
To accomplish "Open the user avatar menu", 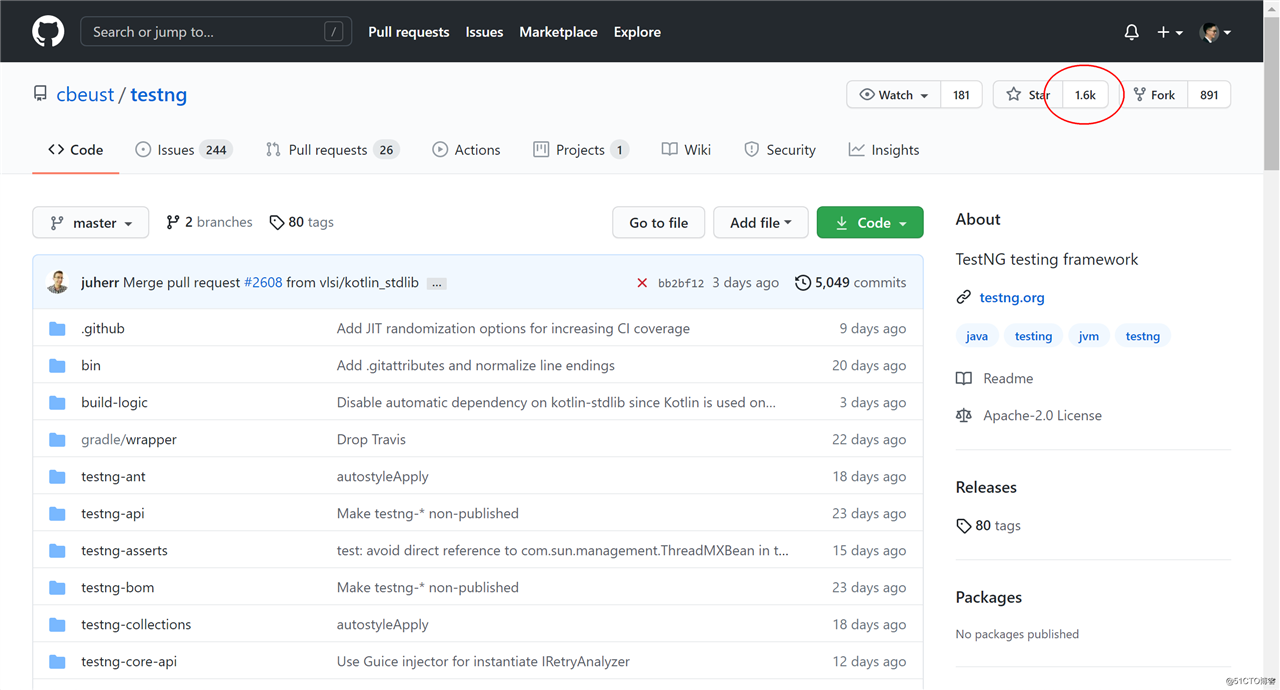I will click(x=1215, y=32).
